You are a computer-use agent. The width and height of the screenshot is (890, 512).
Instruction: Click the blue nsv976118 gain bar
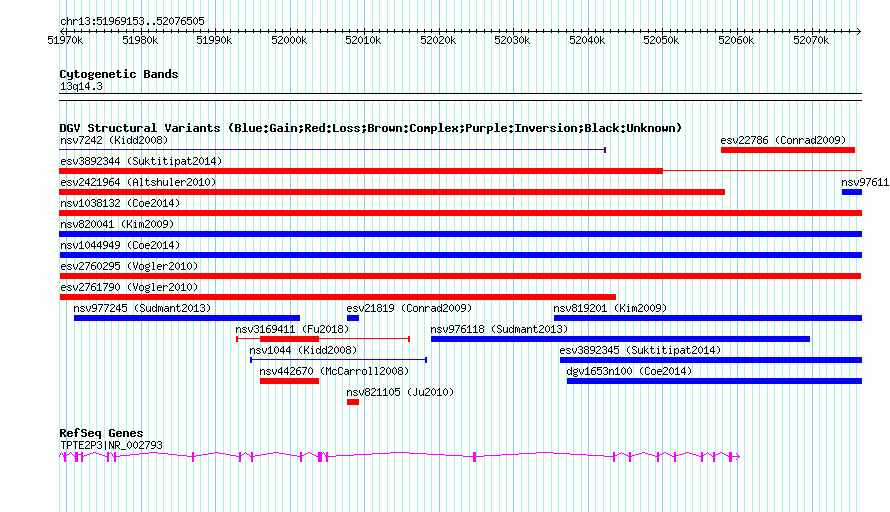620,339
